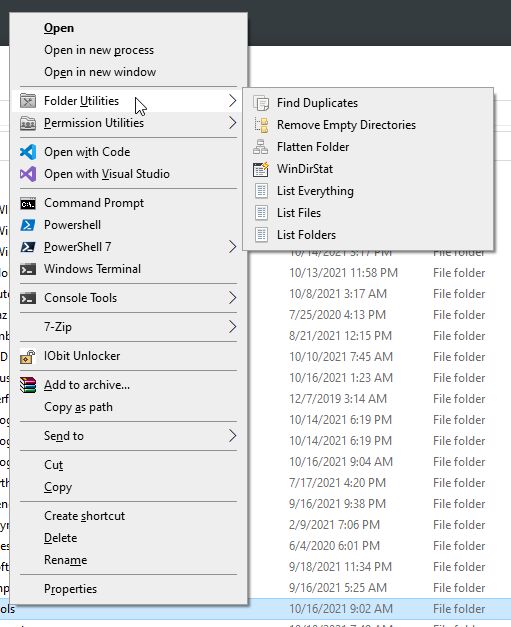Launch Command Prompt here

[94, 203]
